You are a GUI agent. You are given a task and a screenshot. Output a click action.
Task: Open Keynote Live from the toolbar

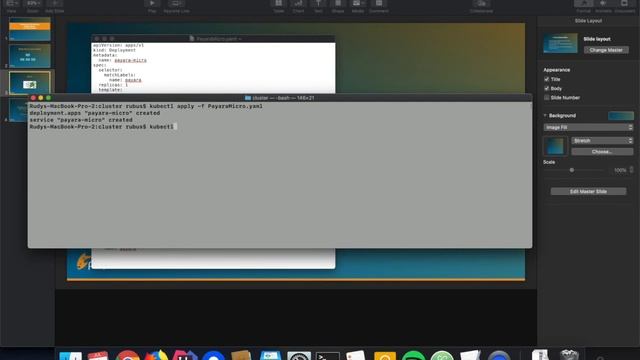click(x=176, y=6)
